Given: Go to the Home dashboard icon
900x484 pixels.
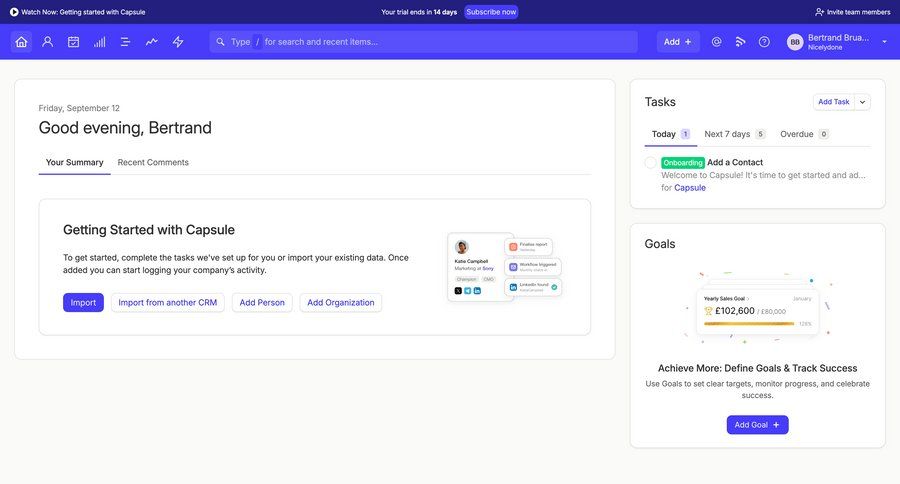Looking at the screenshot, I should click(x=21, y=42).
